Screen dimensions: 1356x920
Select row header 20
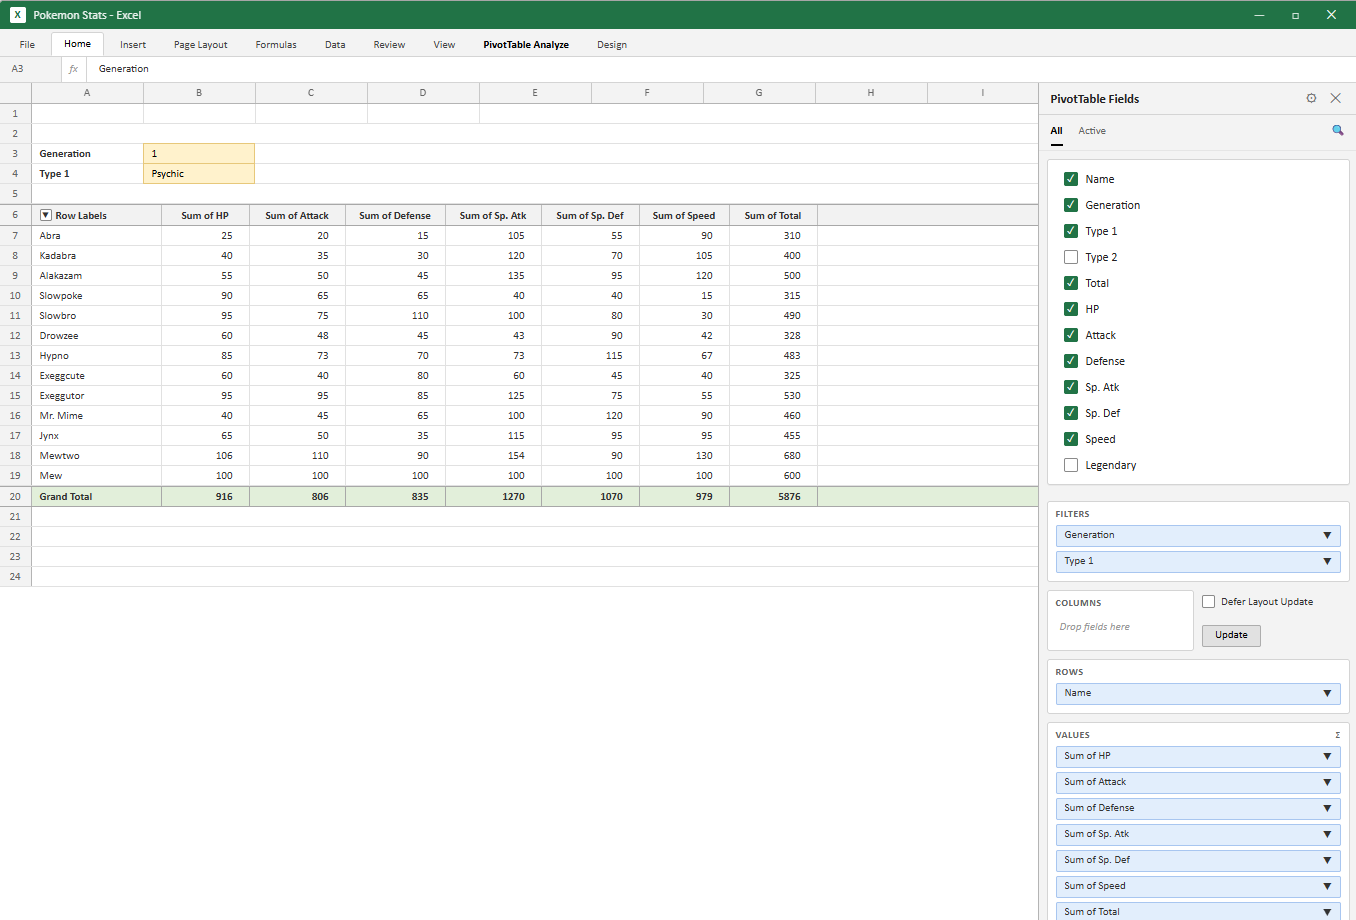coord(15,496)
